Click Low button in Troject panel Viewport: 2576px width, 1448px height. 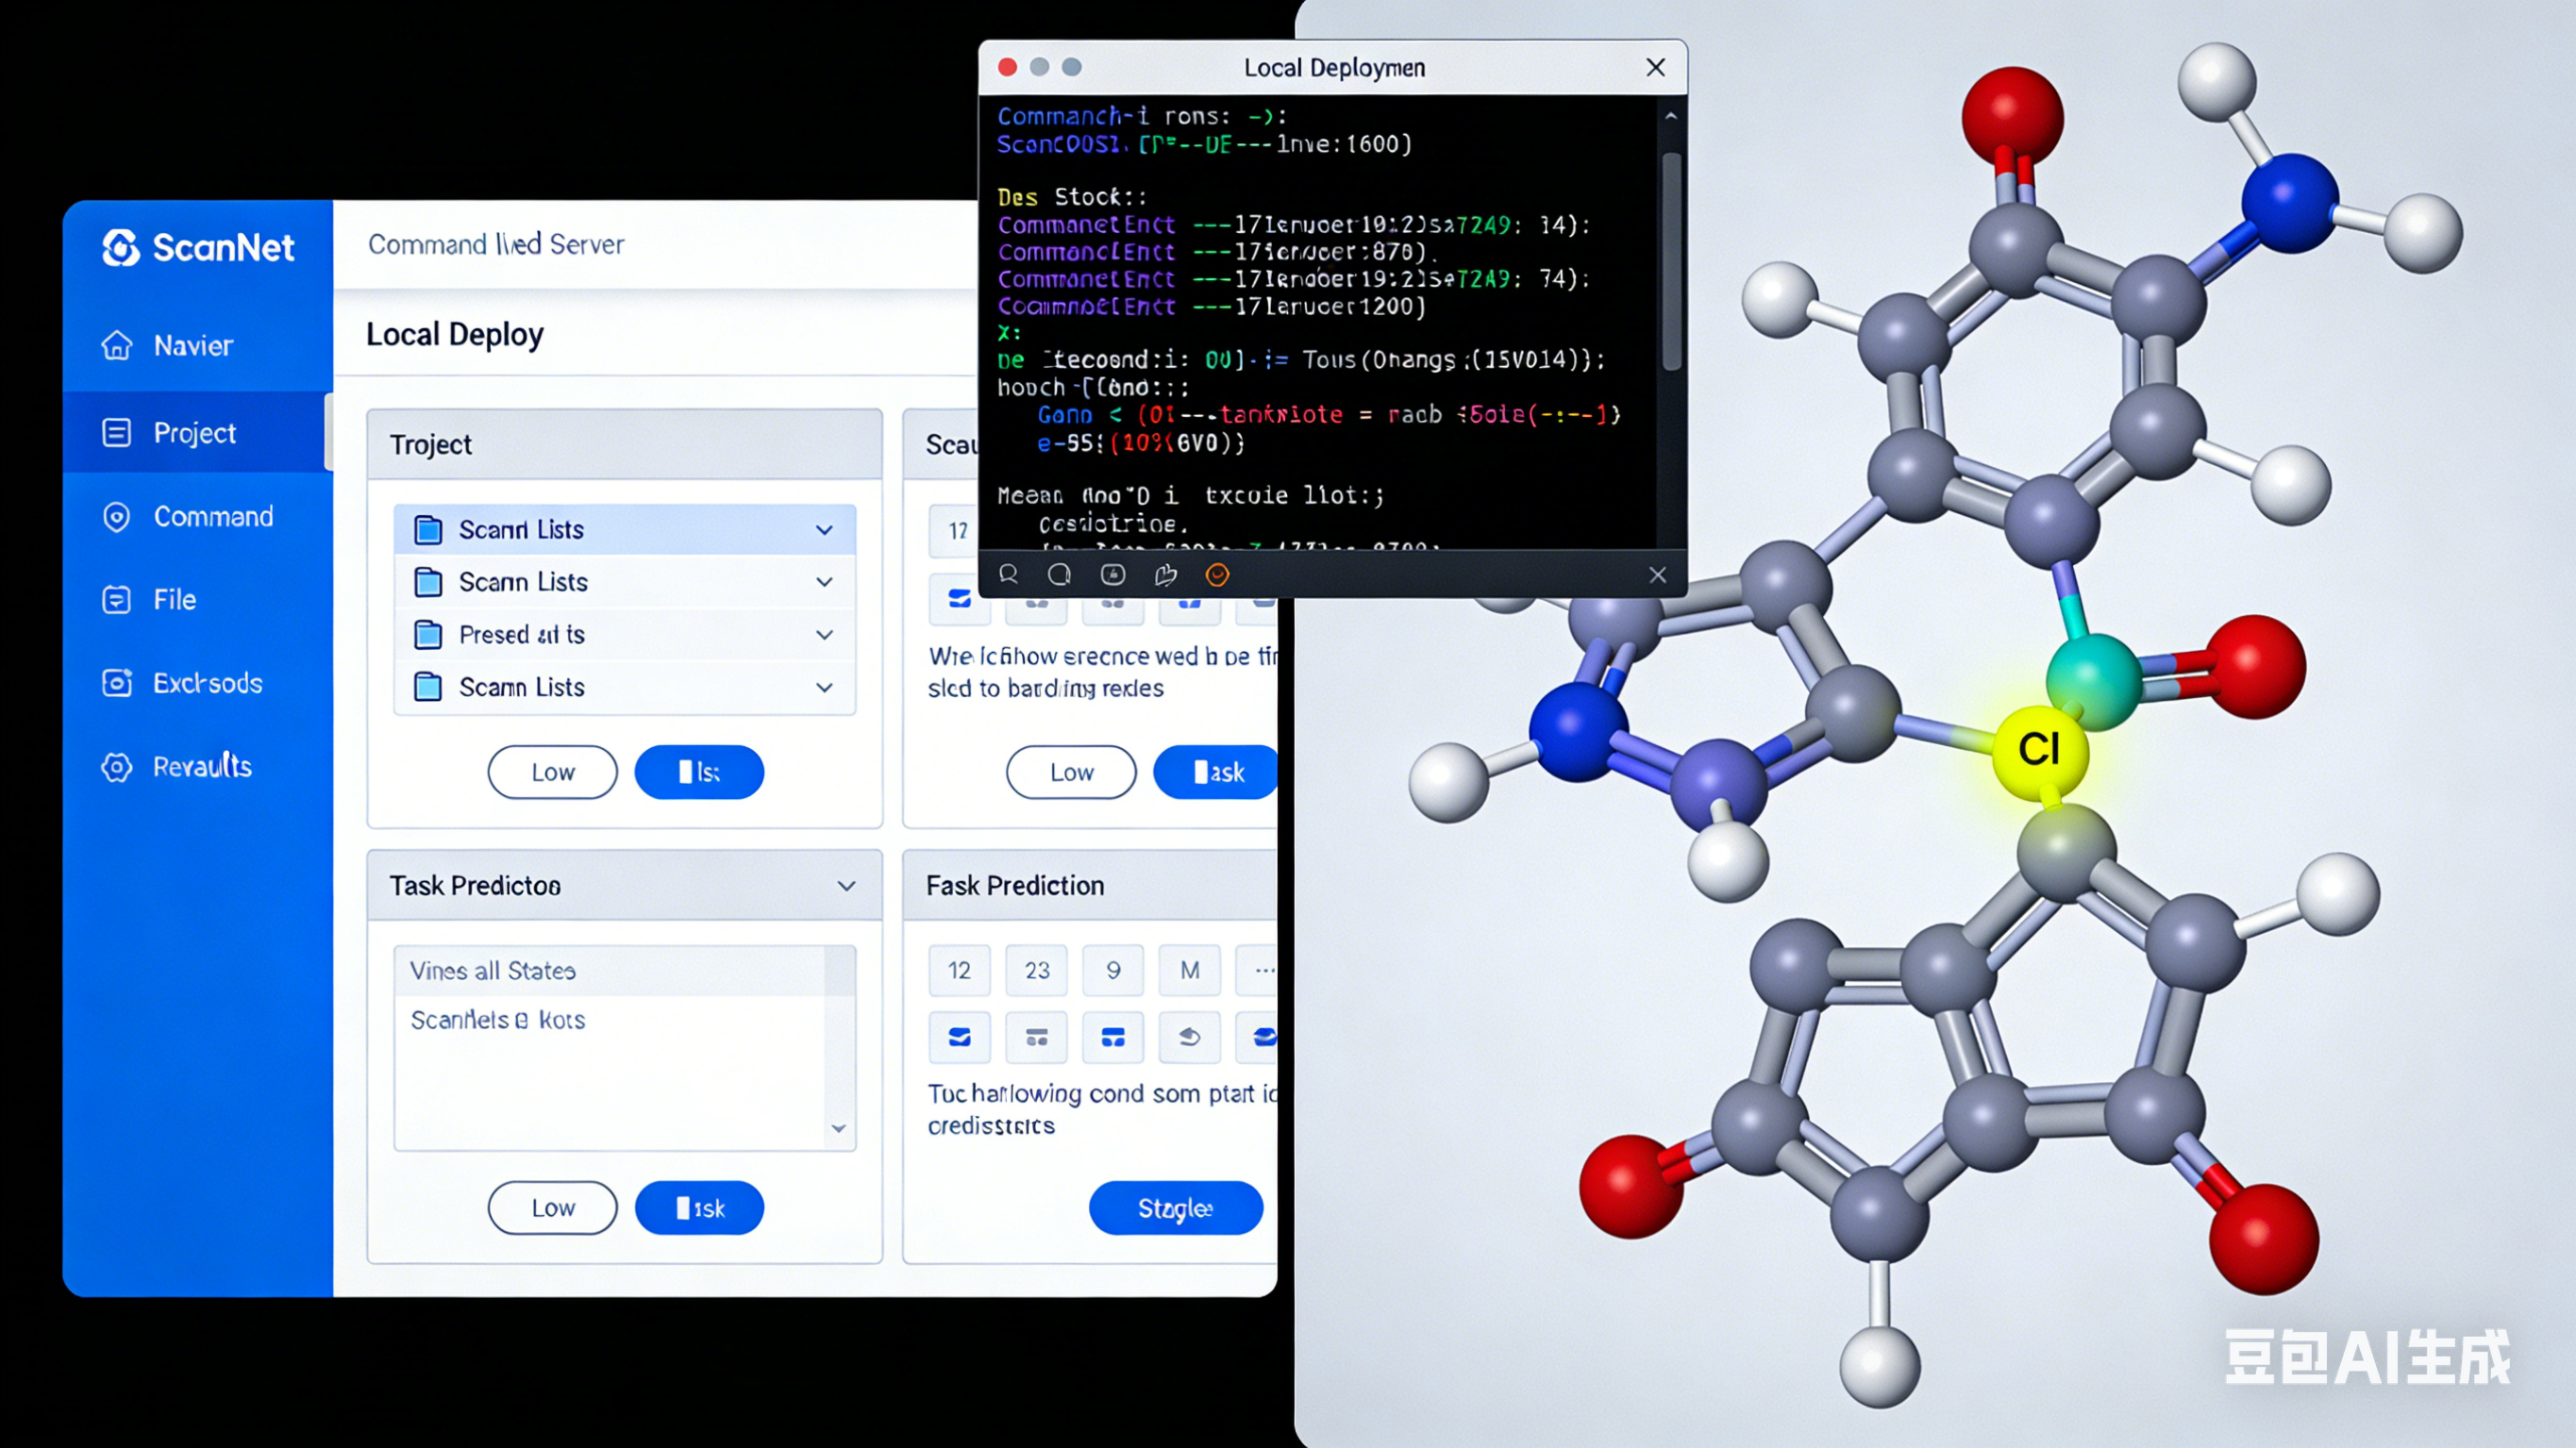pyautogui.click(x=552, y=772)
